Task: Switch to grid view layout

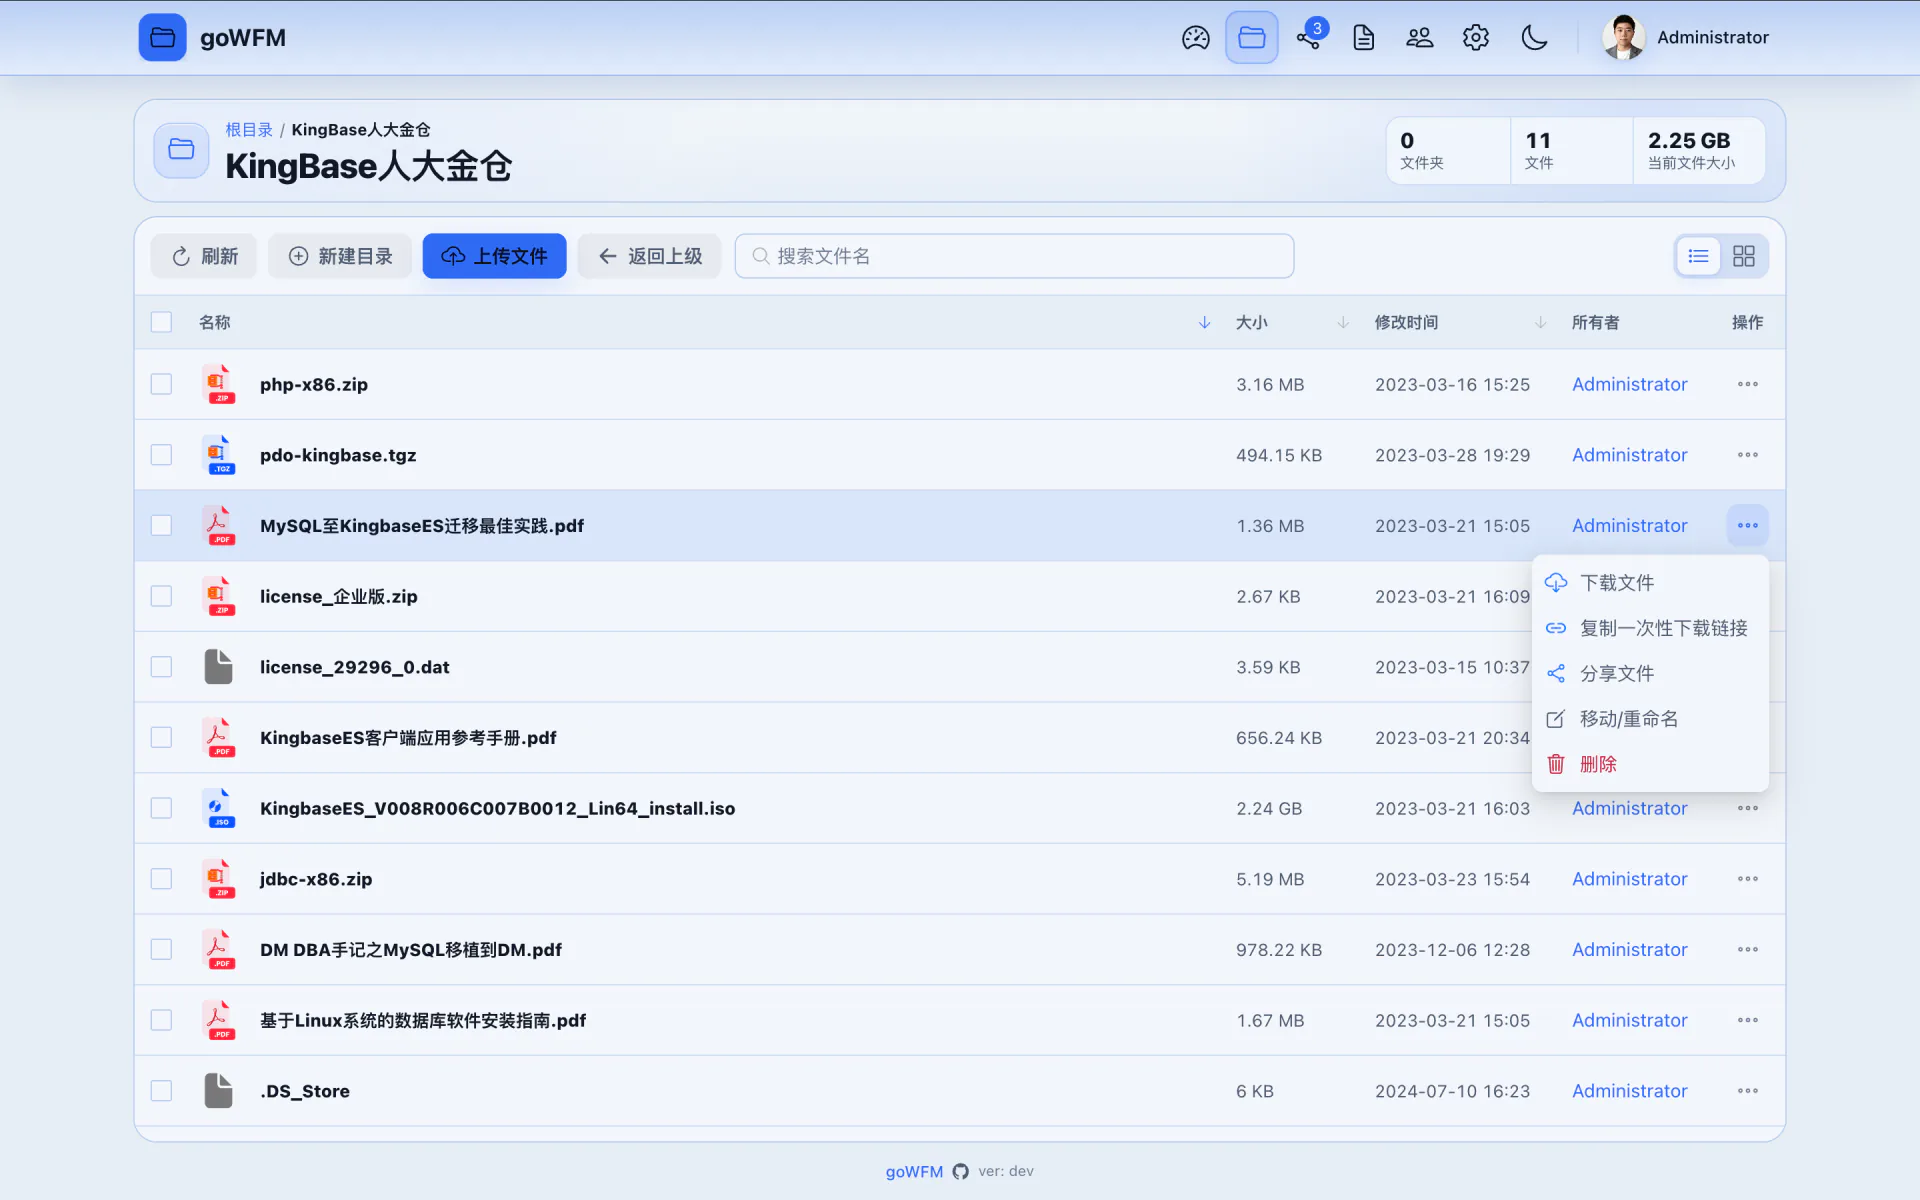Action: 1744,256
